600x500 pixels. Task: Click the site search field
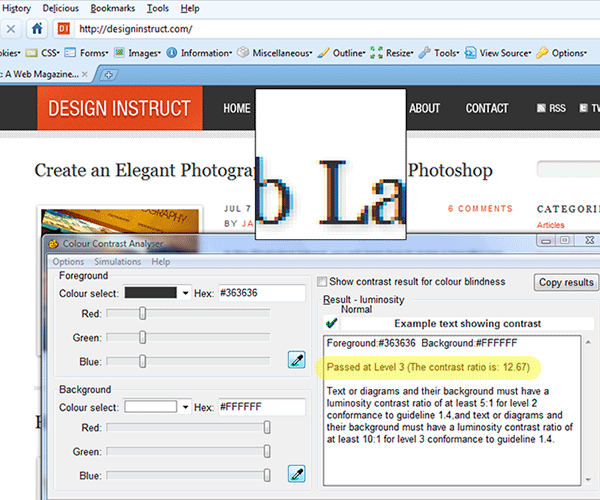pyautogui.click(x=569, y=169)
